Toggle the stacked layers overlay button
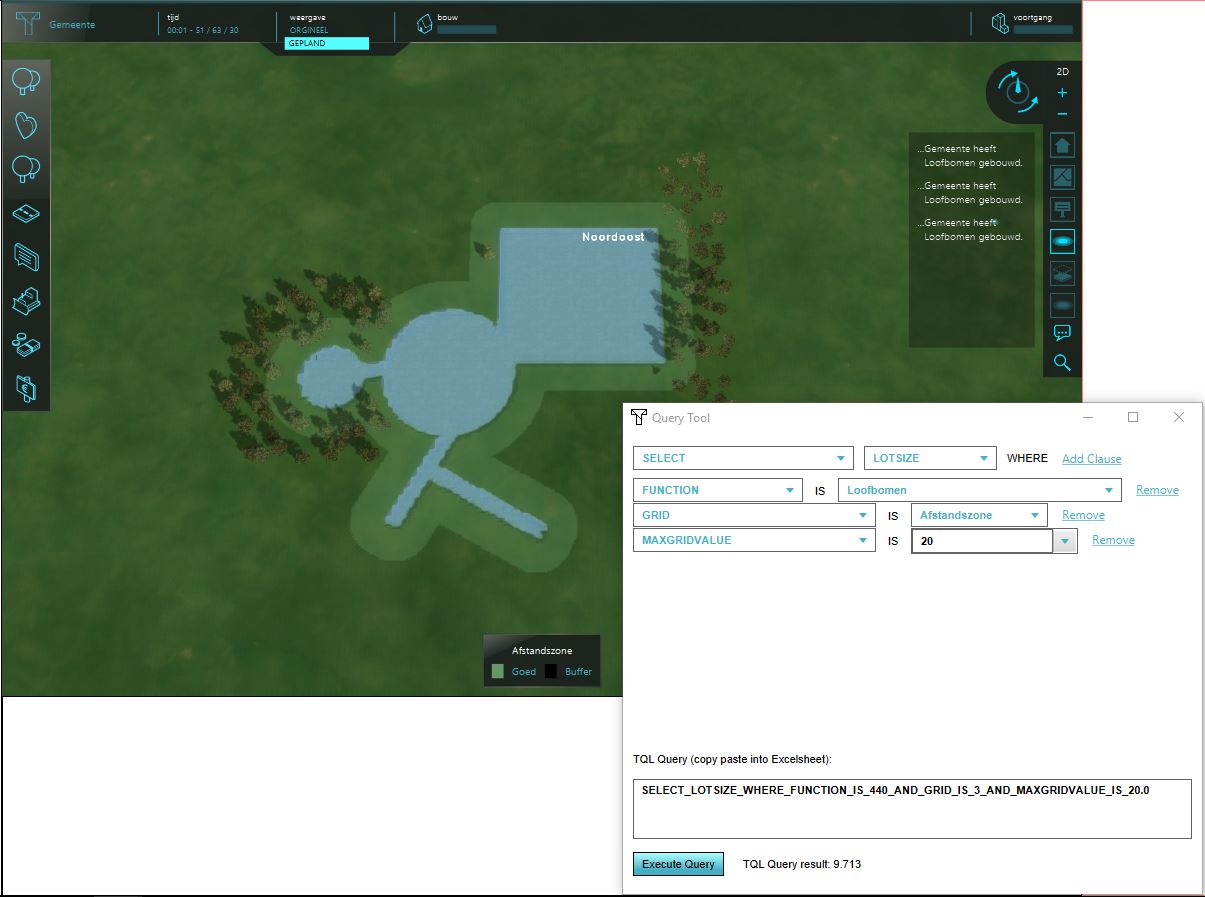This screenshot has width=1205, height=897. pos(1062,273)
